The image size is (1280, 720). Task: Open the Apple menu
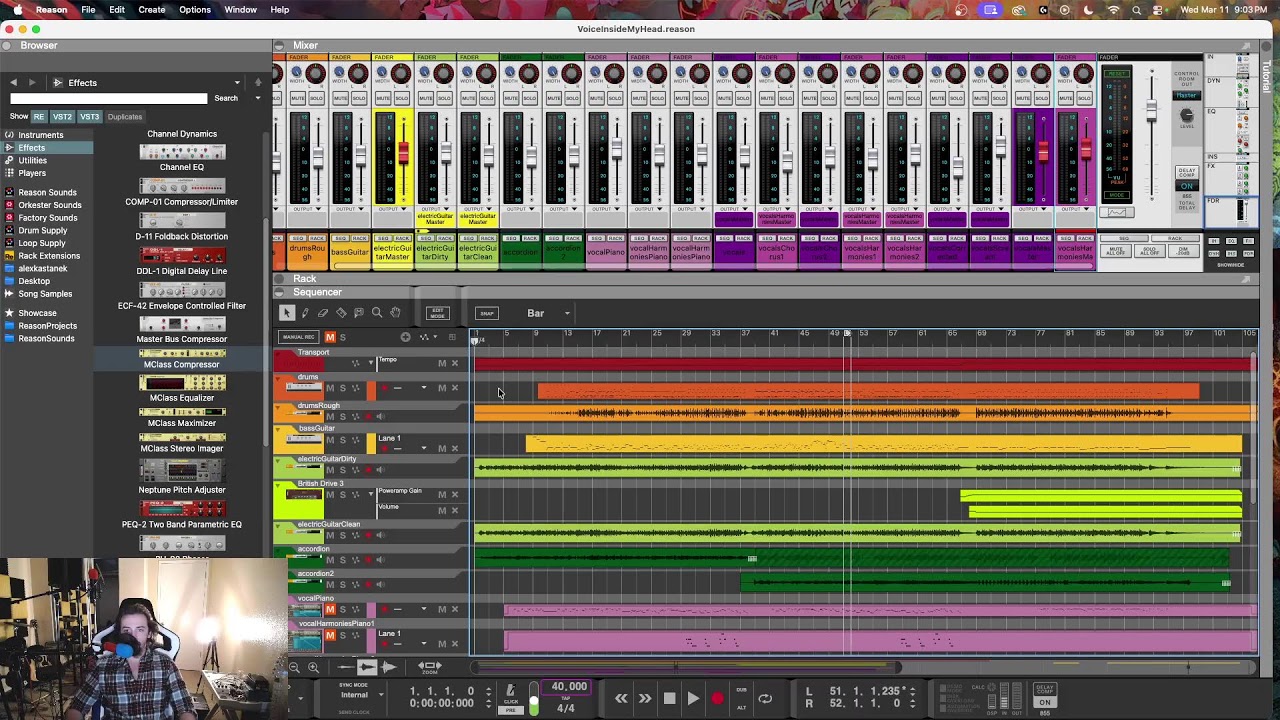(18, 10)
